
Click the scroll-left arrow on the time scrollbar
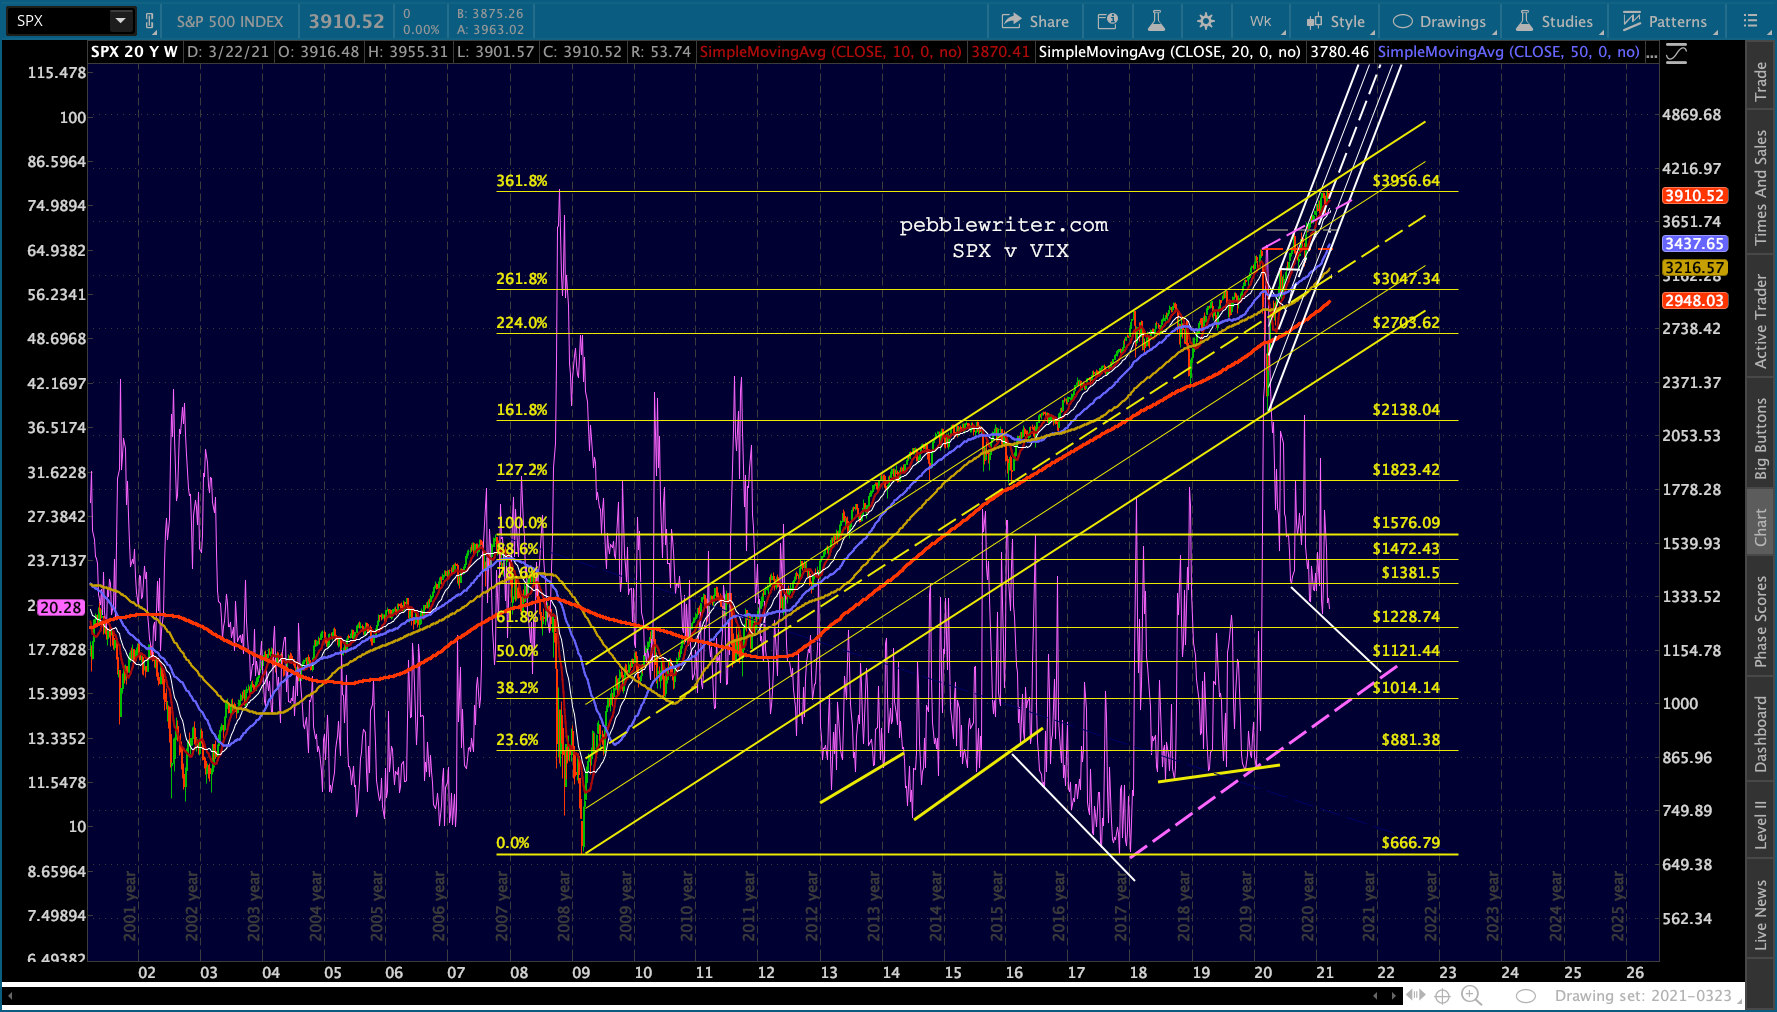coord(1376,995)
